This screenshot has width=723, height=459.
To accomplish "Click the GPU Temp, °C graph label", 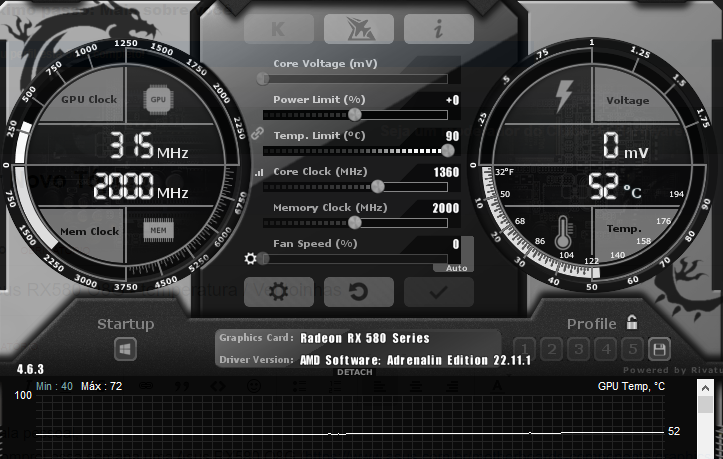I will click(x=631, y=386).
